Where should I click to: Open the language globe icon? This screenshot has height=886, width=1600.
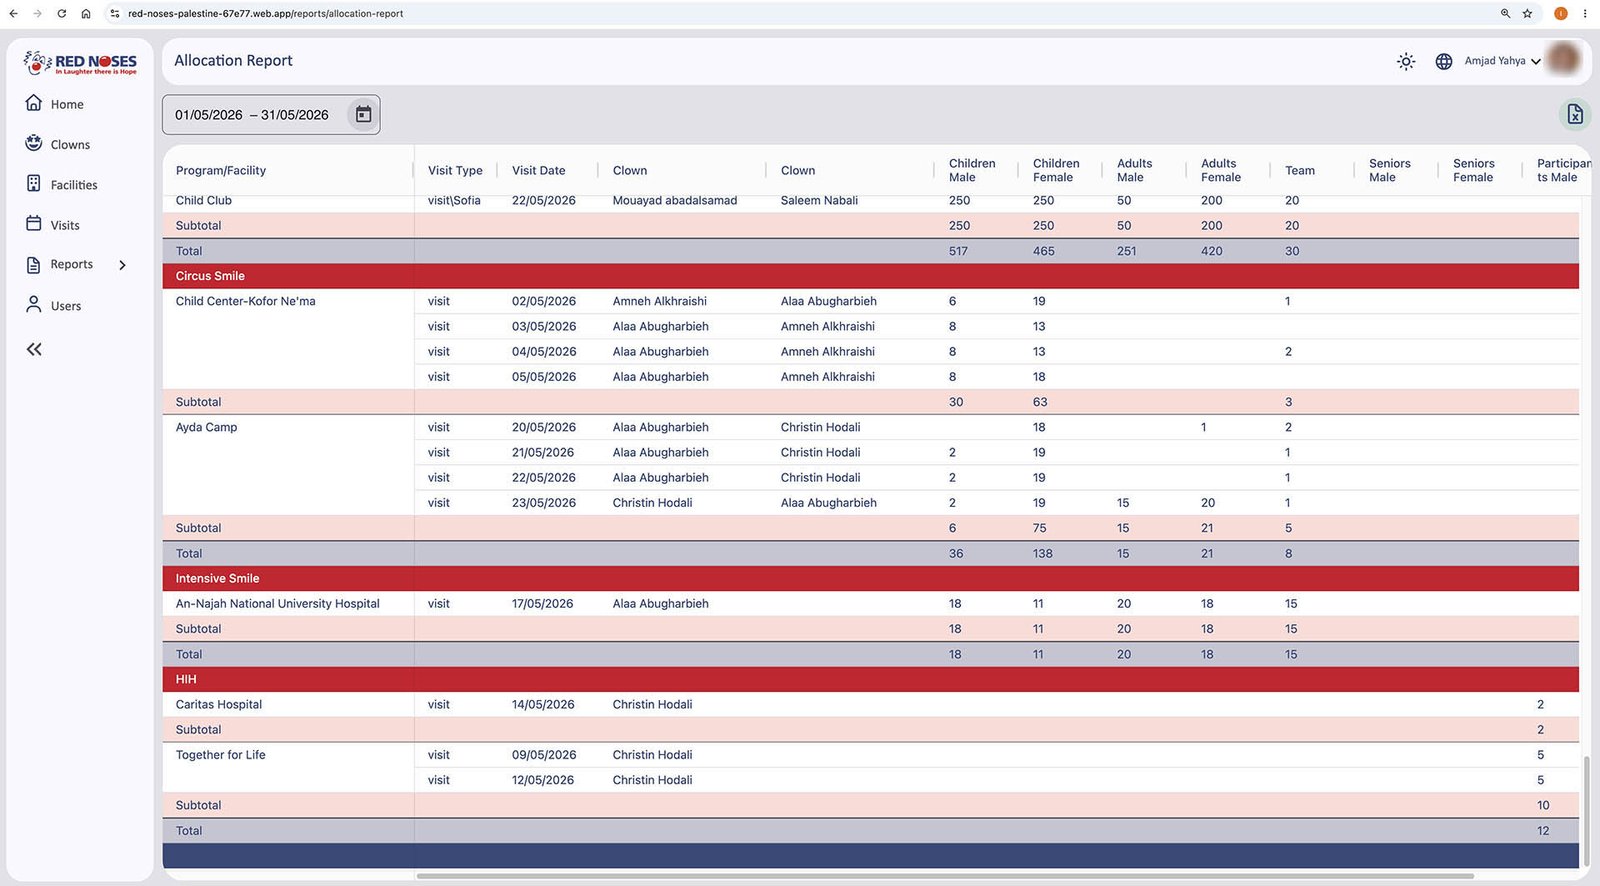coord(1444,61)
